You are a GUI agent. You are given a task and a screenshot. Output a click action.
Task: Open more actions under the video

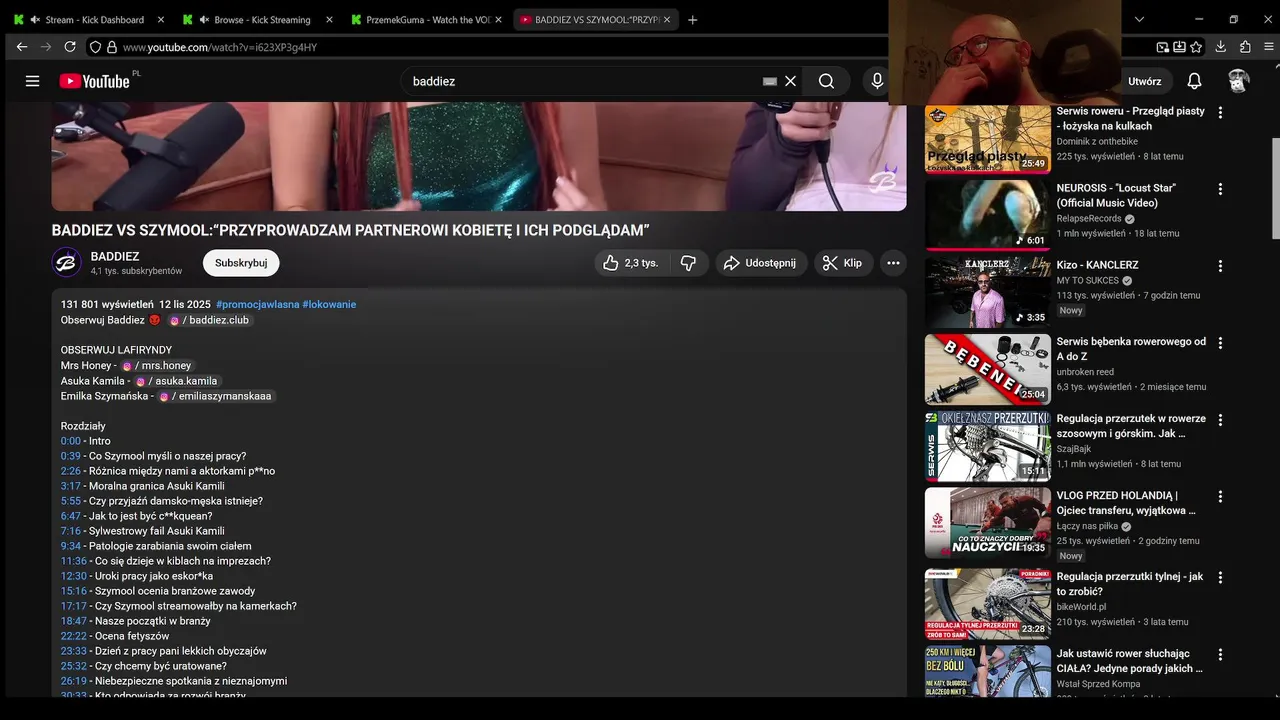pyautogui.click(x=893, y=263)
